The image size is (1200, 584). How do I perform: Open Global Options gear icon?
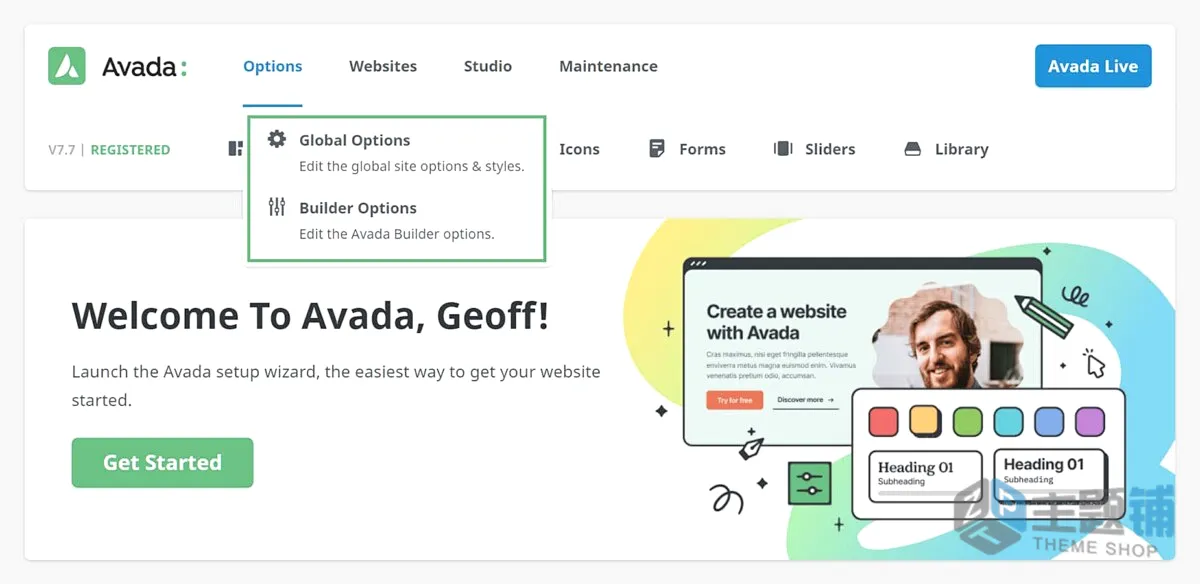[x=277, y=139]
